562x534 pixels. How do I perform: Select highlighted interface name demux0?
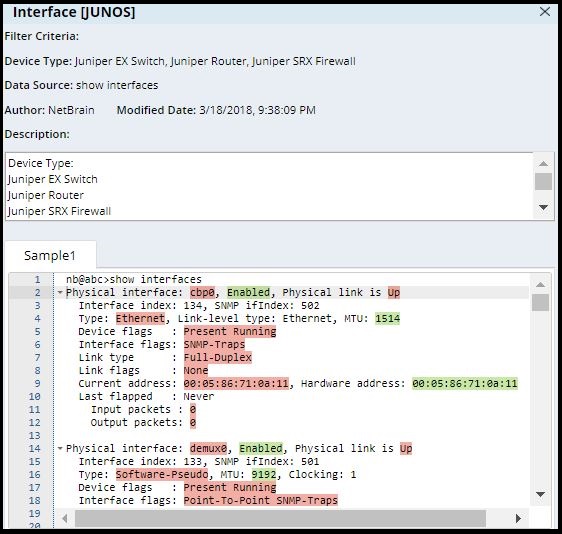click(209, 448)
